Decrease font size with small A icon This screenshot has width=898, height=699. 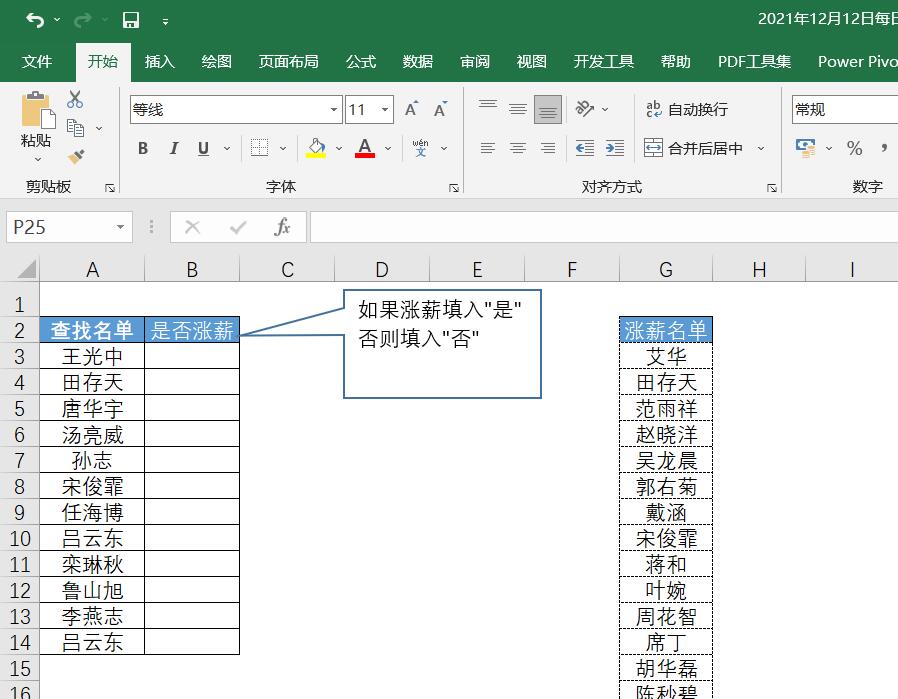pos(440,109)
